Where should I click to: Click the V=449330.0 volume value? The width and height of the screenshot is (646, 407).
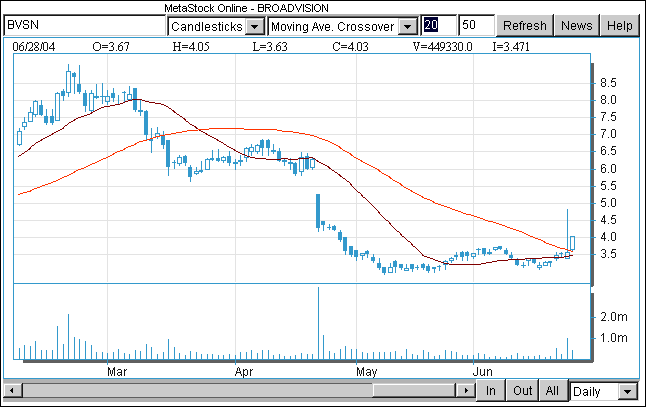point(442,47)
